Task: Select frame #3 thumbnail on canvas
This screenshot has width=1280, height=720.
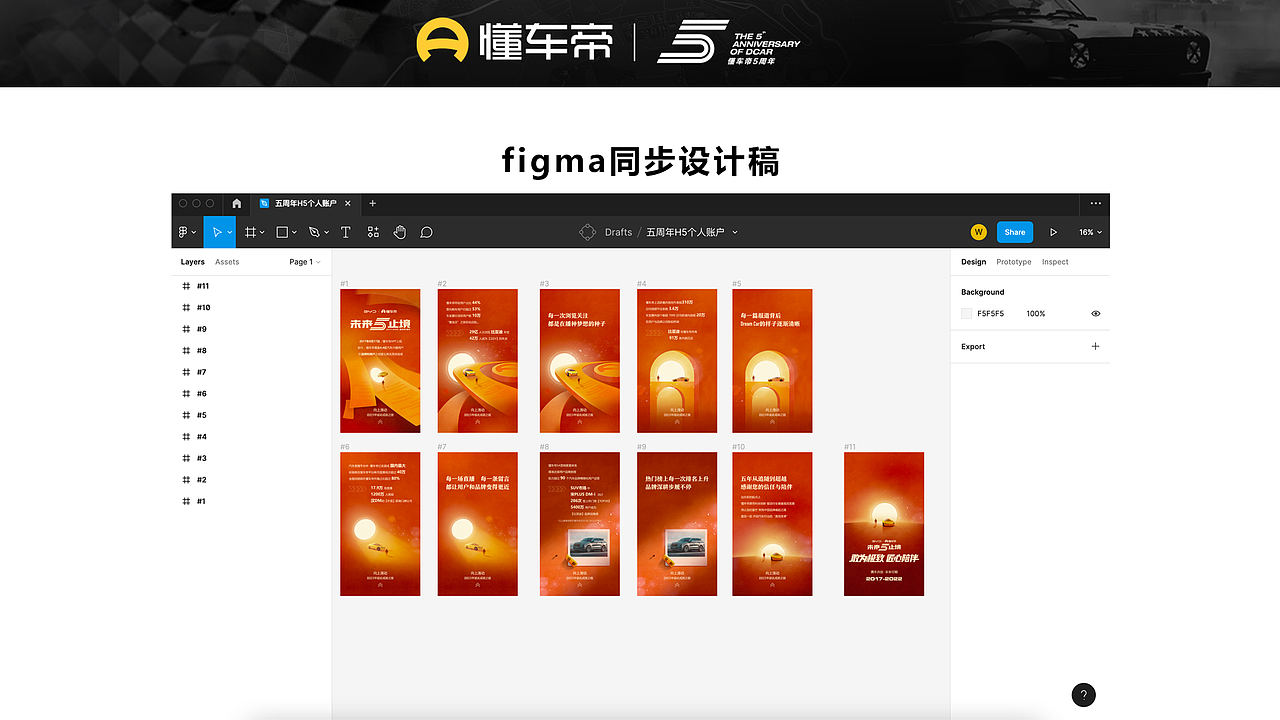Action: [580, 361]
